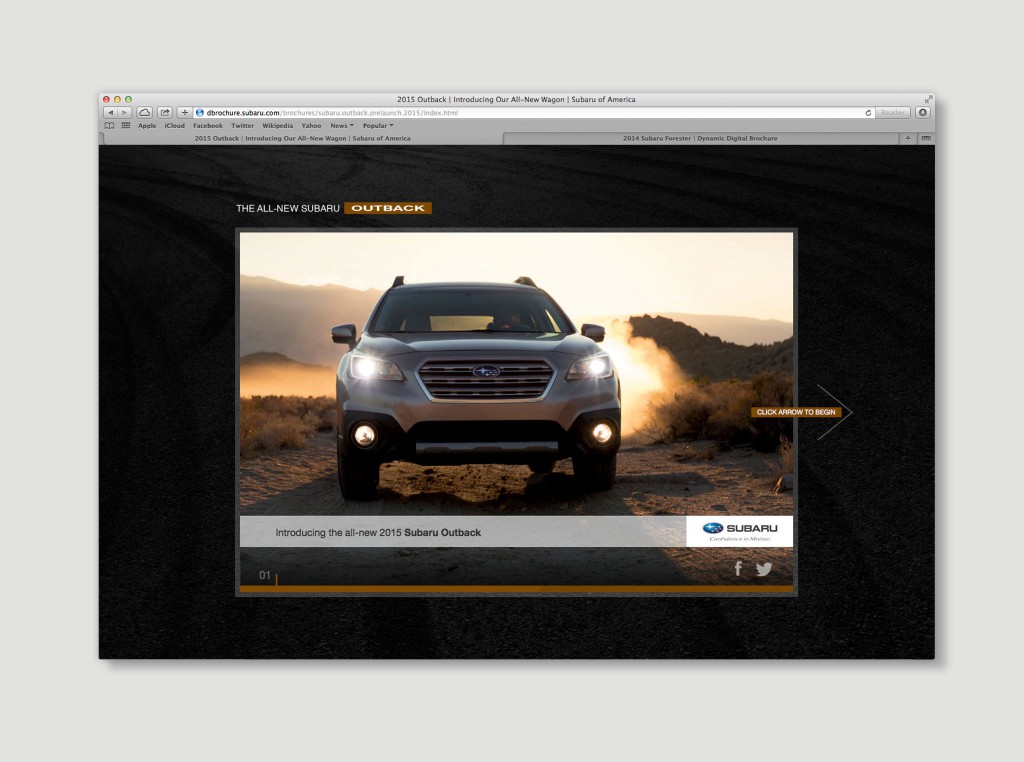The width and height of the screenshot is (1024, 762).
Task: Toggle full screen with the corner arrows
Action: (928, 99)
